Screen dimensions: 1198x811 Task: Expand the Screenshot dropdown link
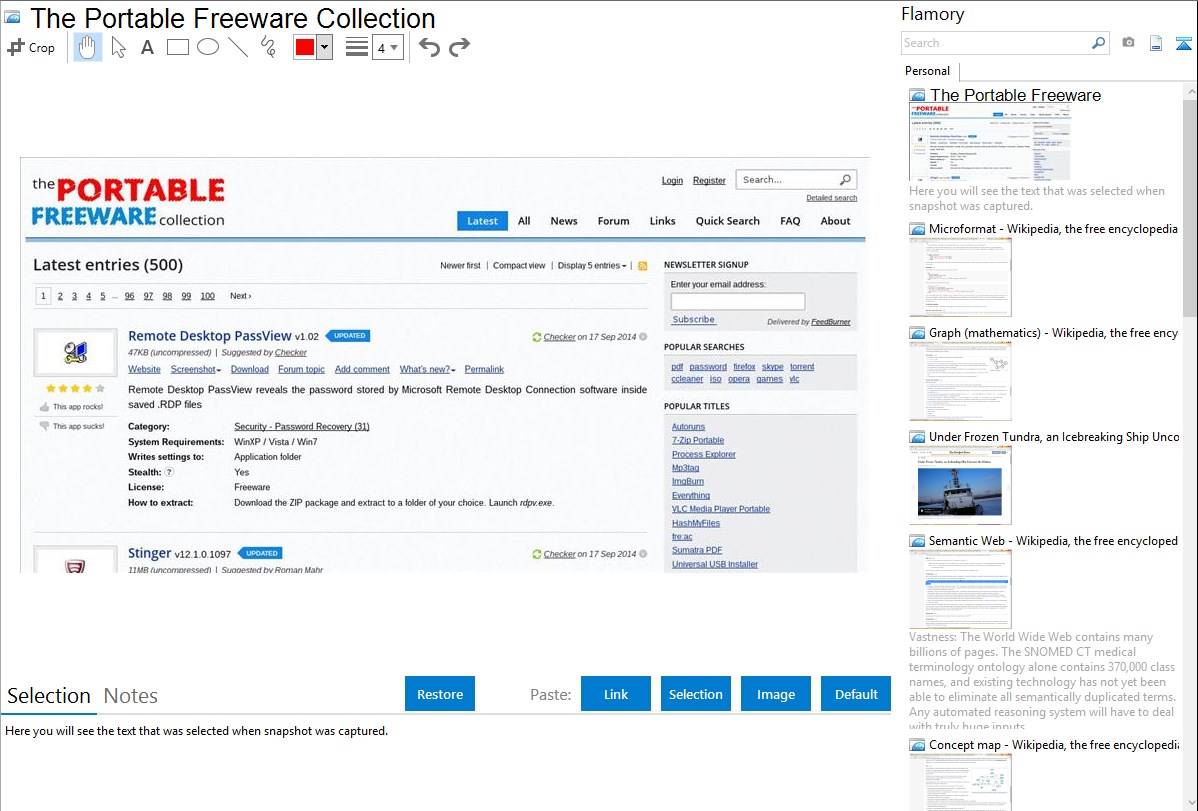(196, 369)
